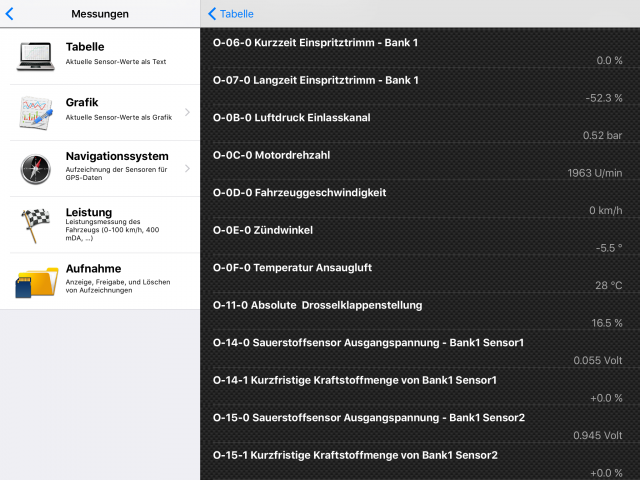Select the Temperatur Ansaugluft row

click(x=420, y=276)
